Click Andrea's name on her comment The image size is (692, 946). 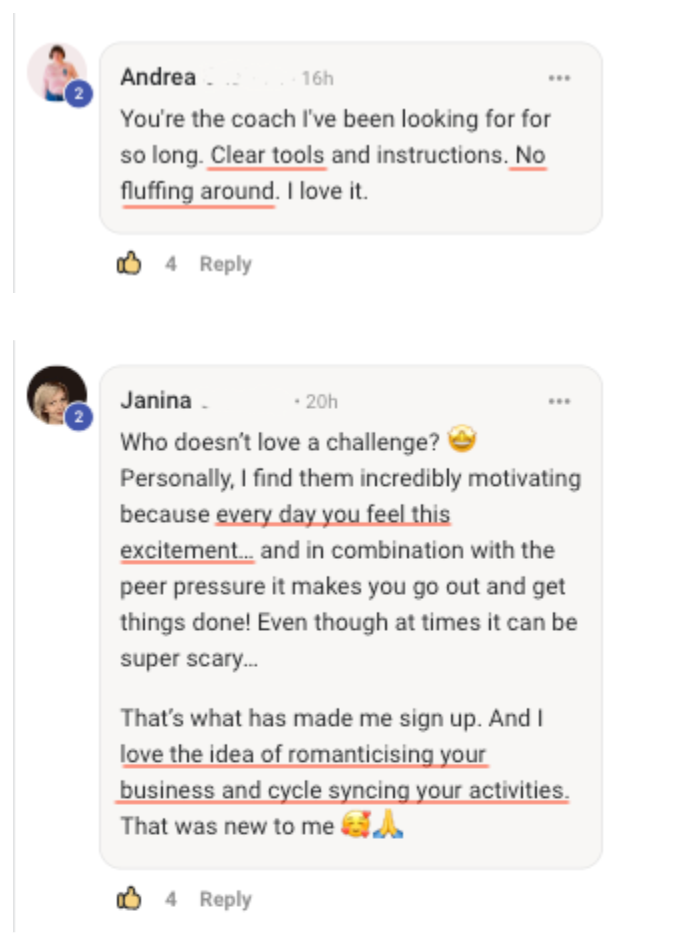click(158, 78)
